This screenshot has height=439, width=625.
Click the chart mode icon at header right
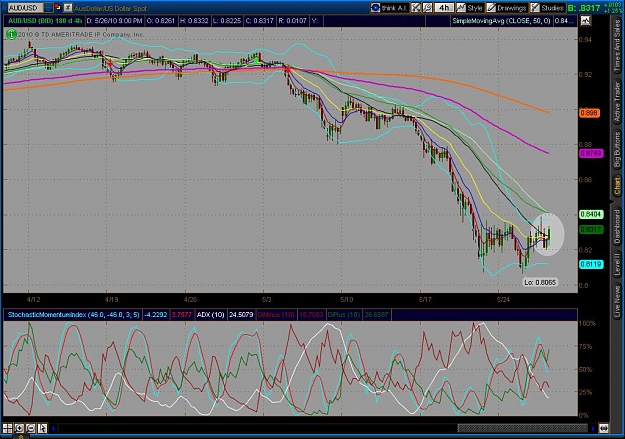pos(585,20)
